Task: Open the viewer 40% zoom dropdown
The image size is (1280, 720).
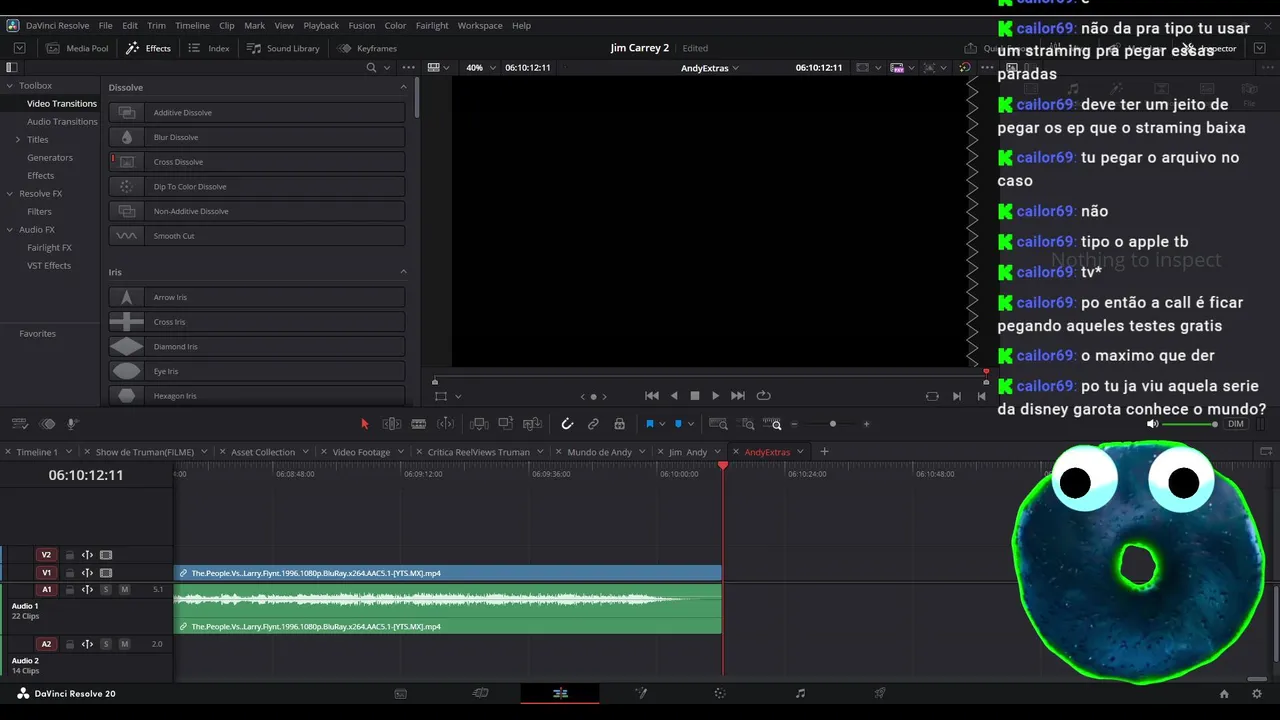Action: tap(481, 68)
